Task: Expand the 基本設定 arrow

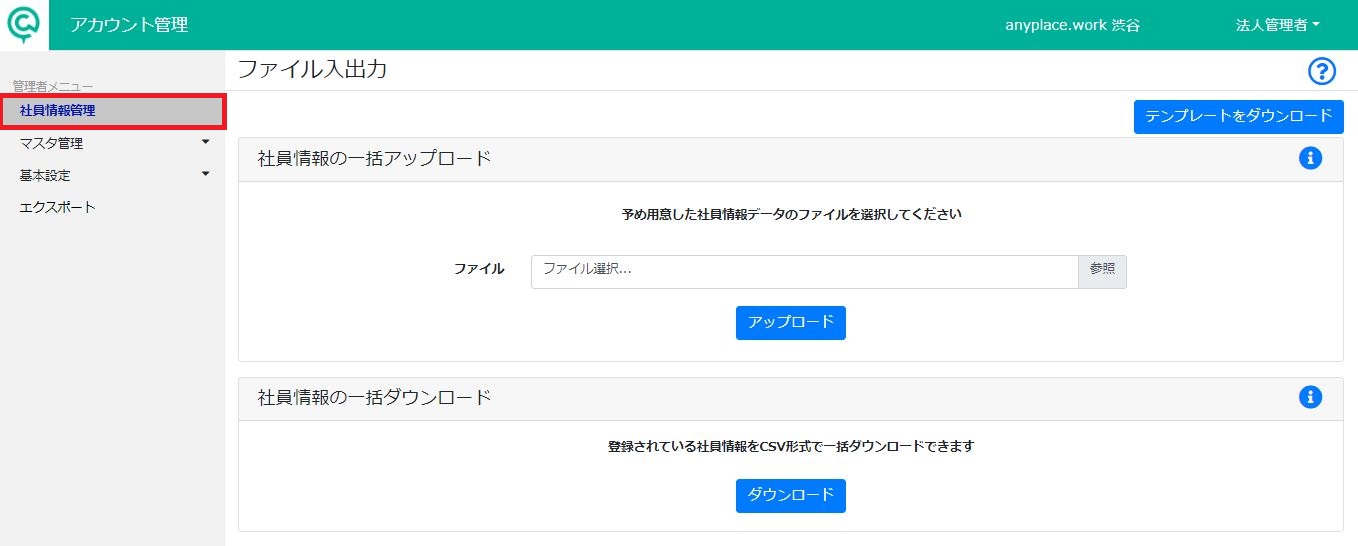Action: (206, 174)
